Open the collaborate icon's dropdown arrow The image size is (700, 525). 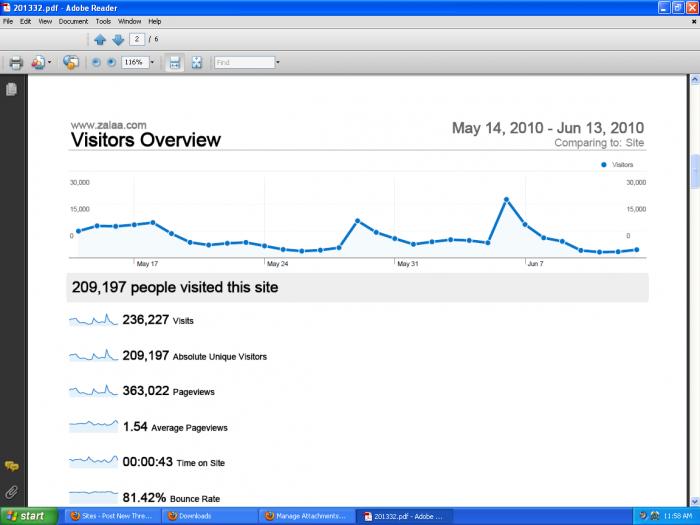(49, 63)
